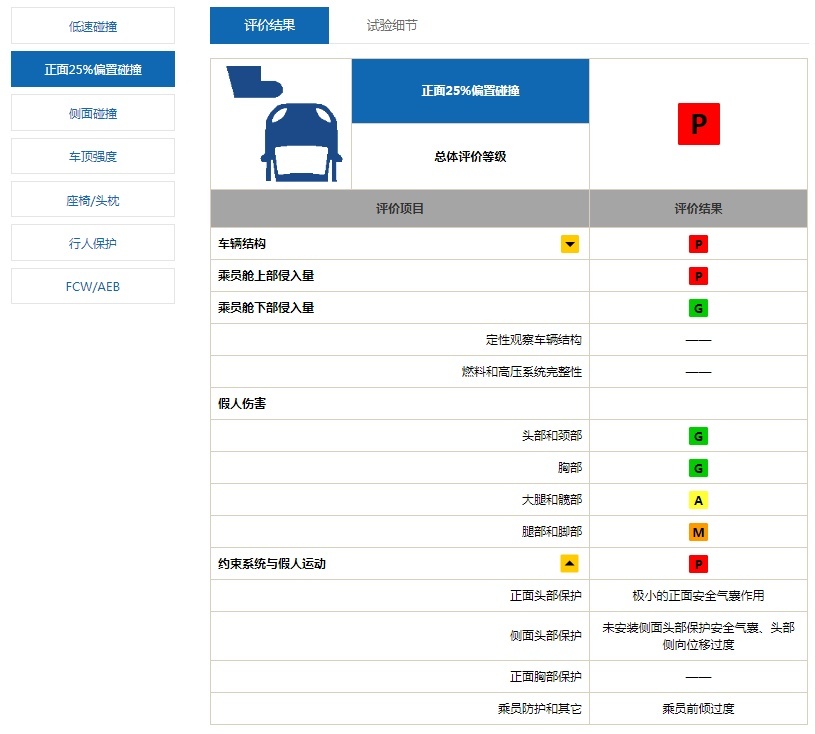Click the 大腿和髋部 row label

tap(552, 500)
